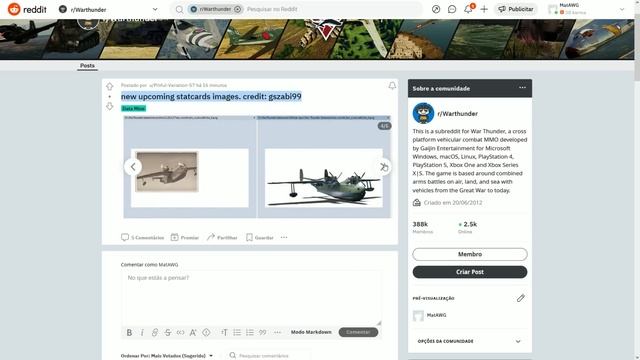Viewport: 640px width, 360px height.
Task: Edit user flair with pencil icon
Action: coord(520,298)
